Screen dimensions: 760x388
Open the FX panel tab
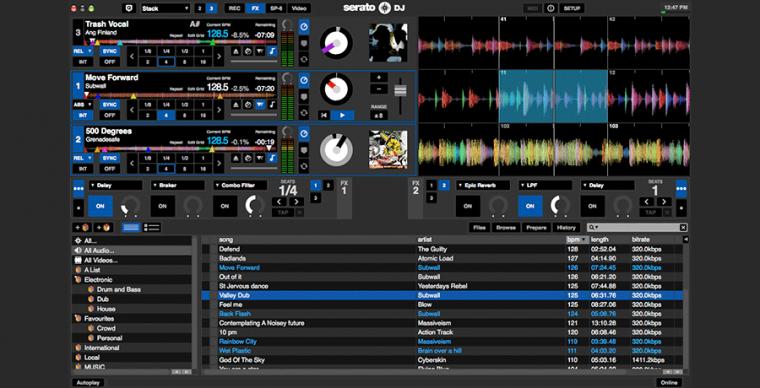point(255,8)
